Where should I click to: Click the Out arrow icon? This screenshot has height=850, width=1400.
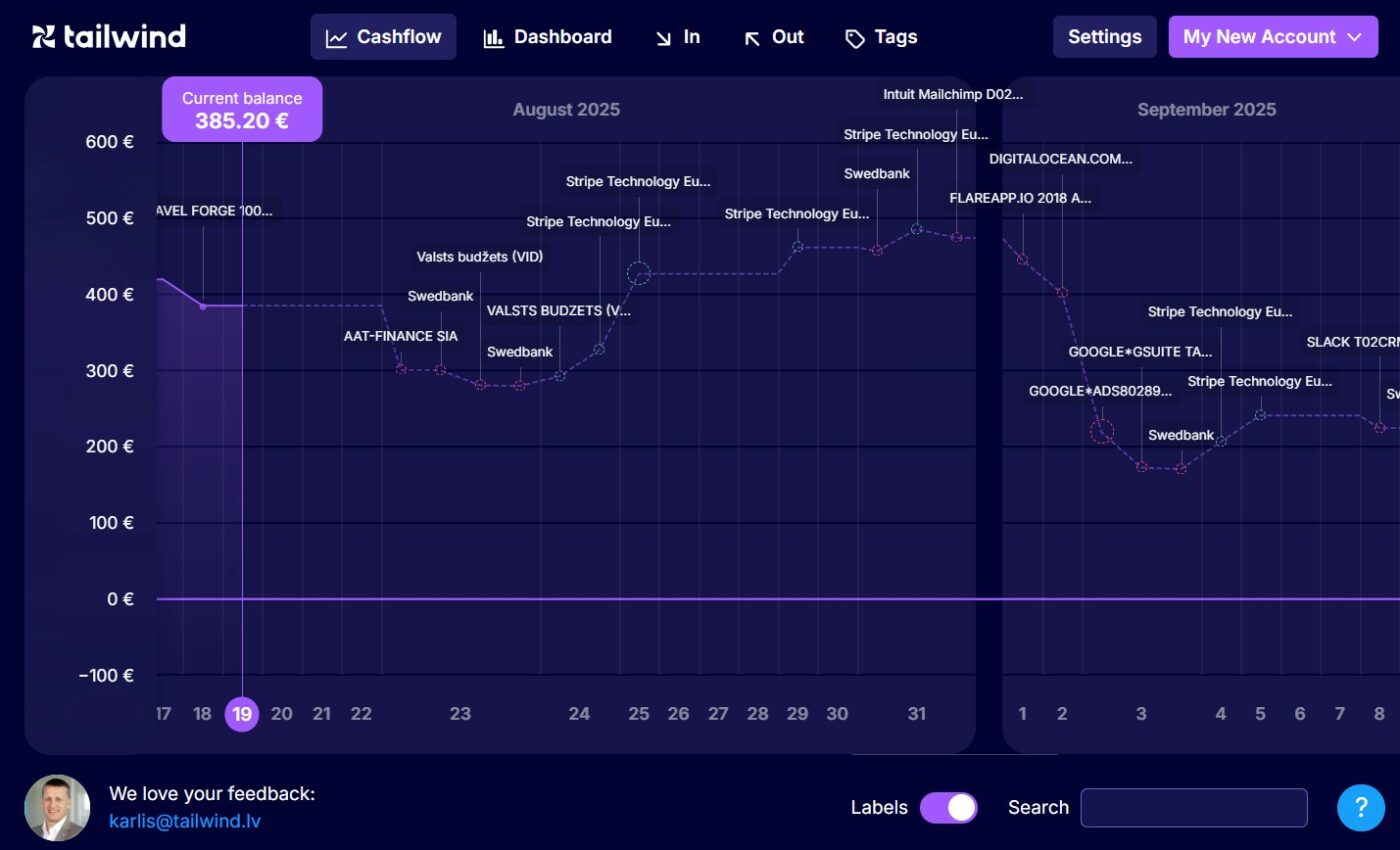pyautogui.click(x=752, y=38)
